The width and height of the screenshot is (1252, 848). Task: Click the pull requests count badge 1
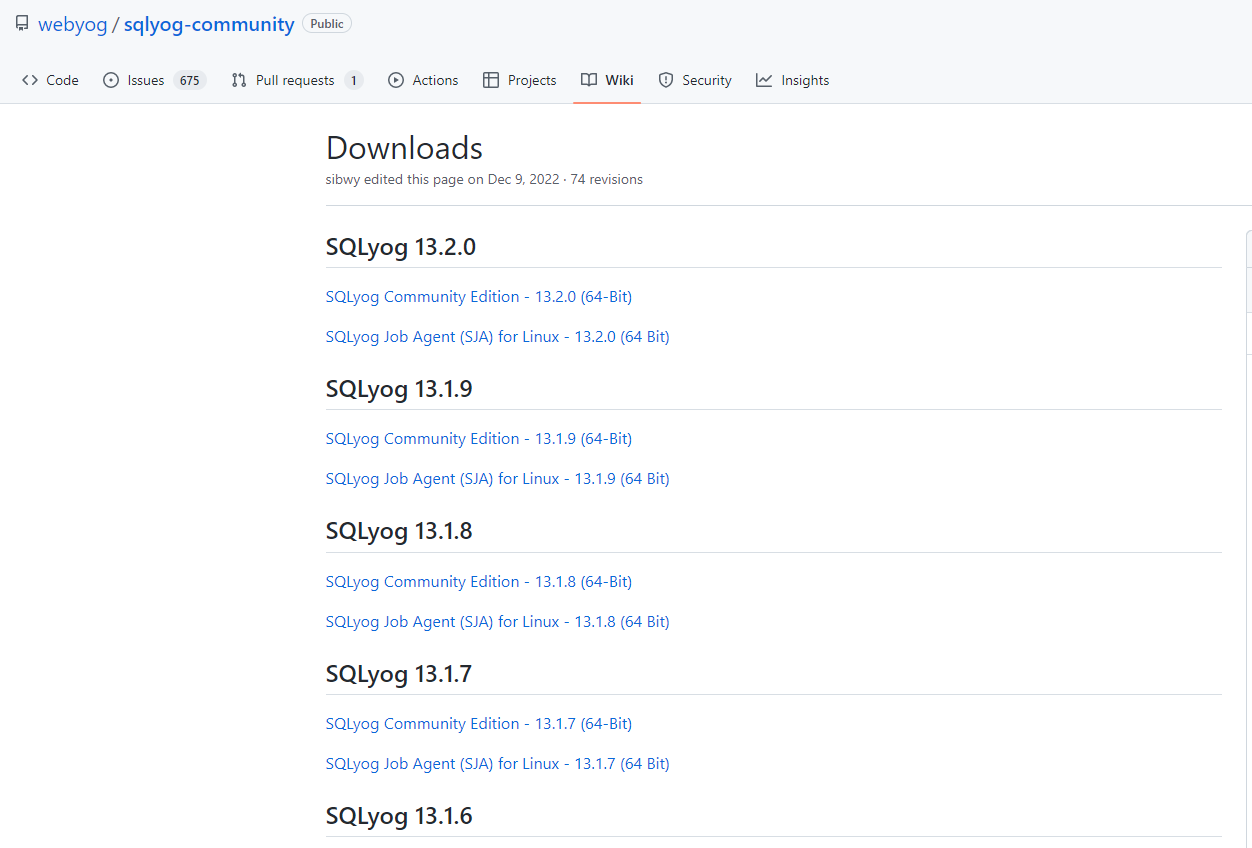[x=354, y=80]
